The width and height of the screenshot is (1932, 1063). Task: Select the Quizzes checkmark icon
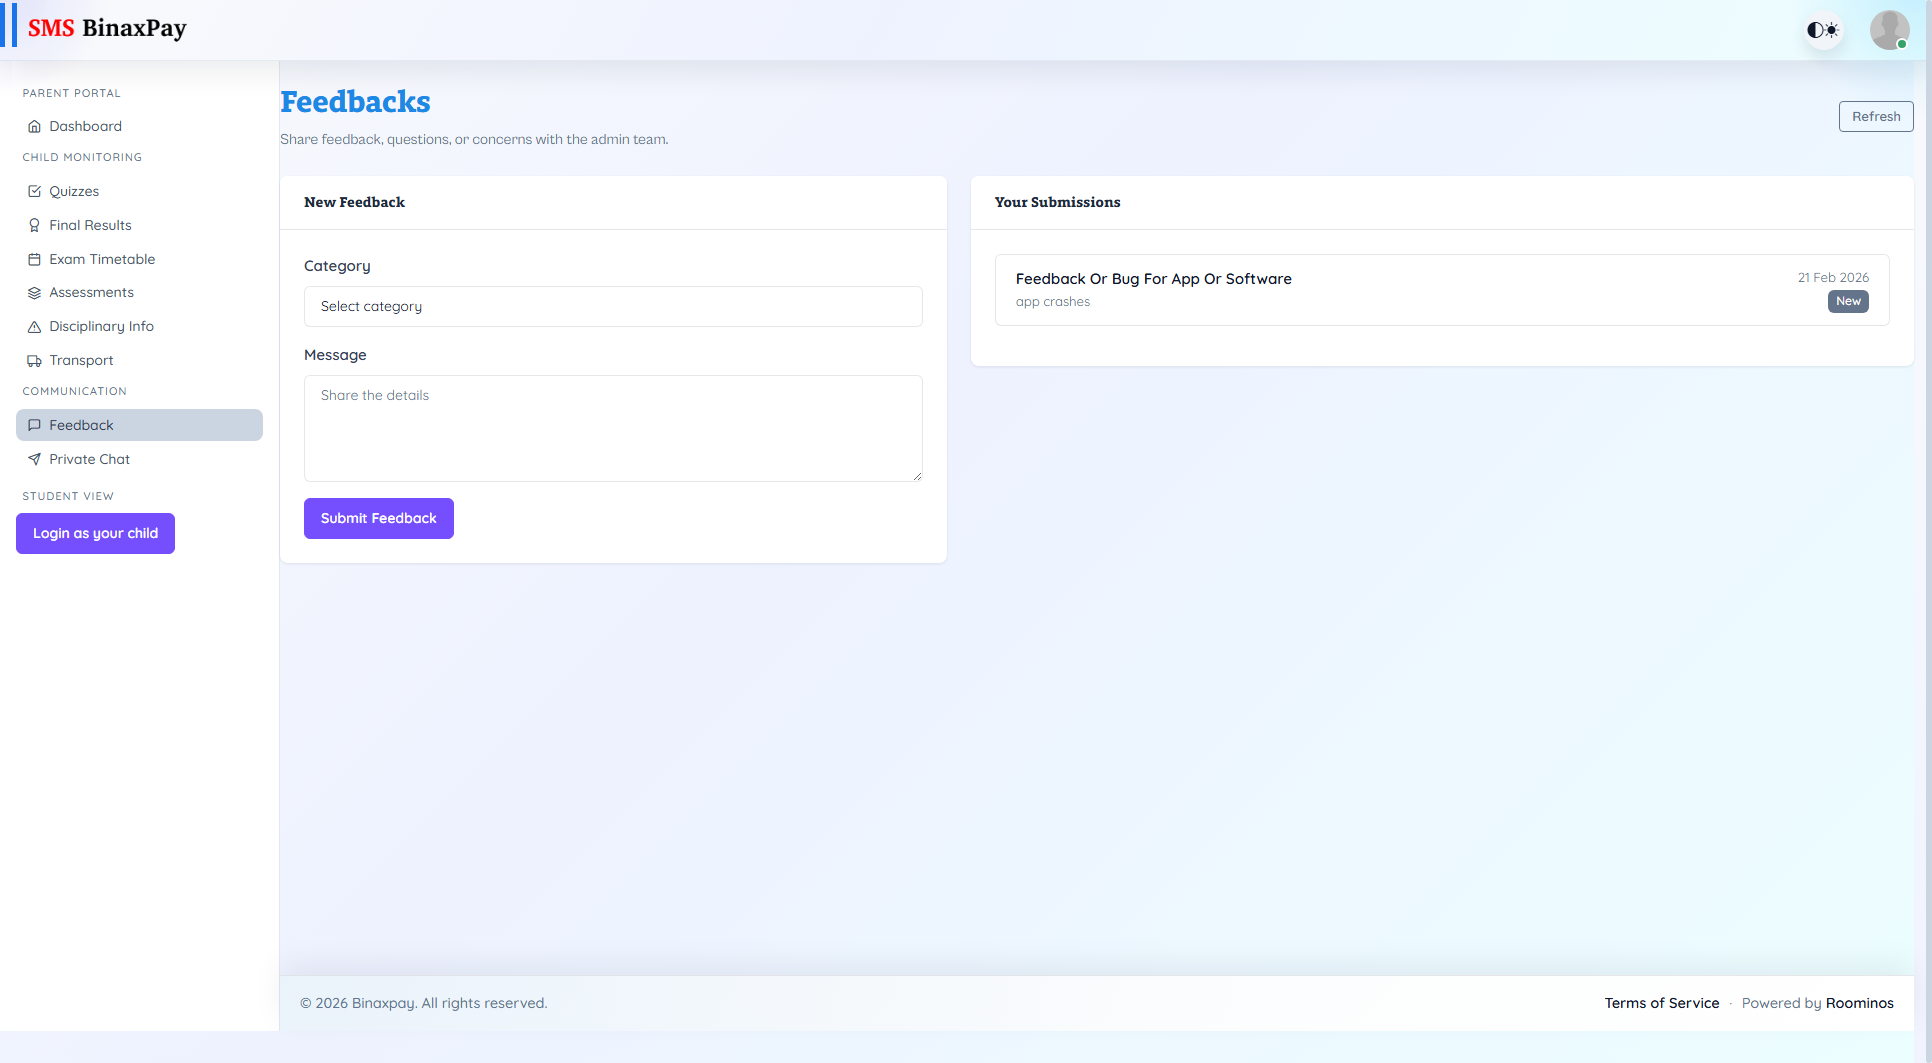click(x=35, y=191)
